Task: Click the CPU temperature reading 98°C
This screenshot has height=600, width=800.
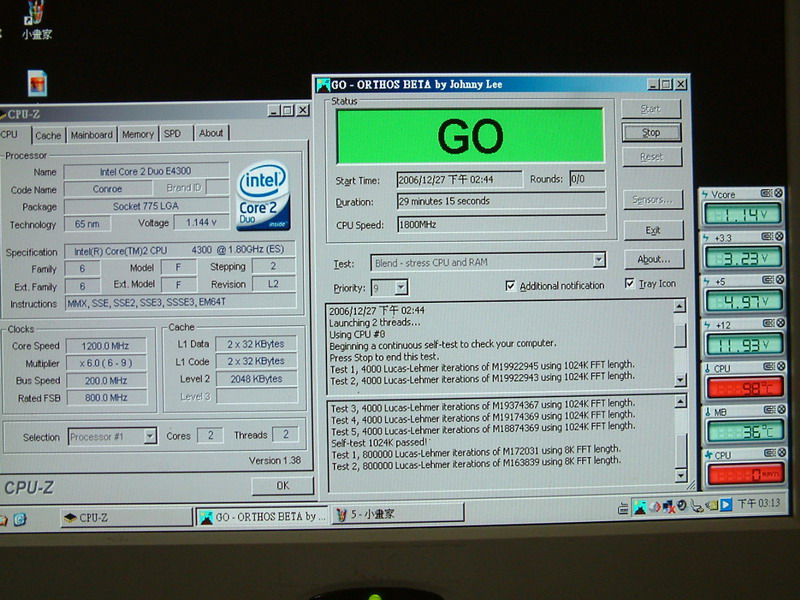Action: click(745, 388)
